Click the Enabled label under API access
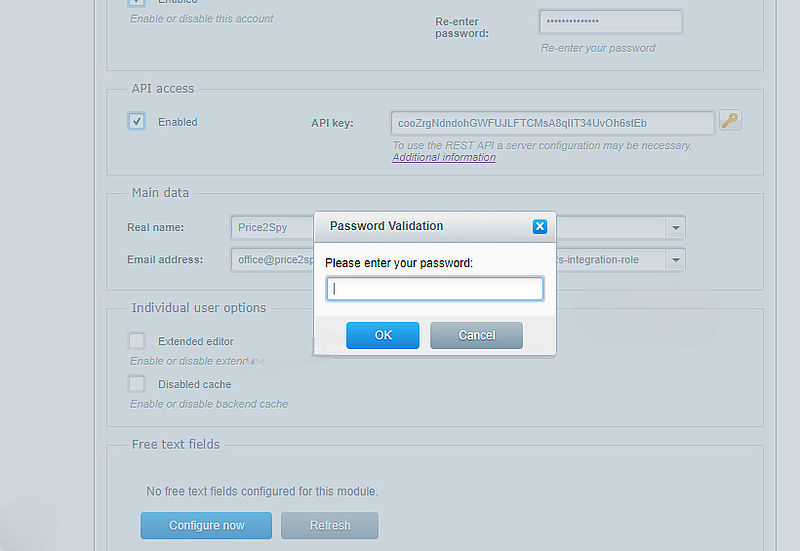800x551 pixels. pos(178,122)
